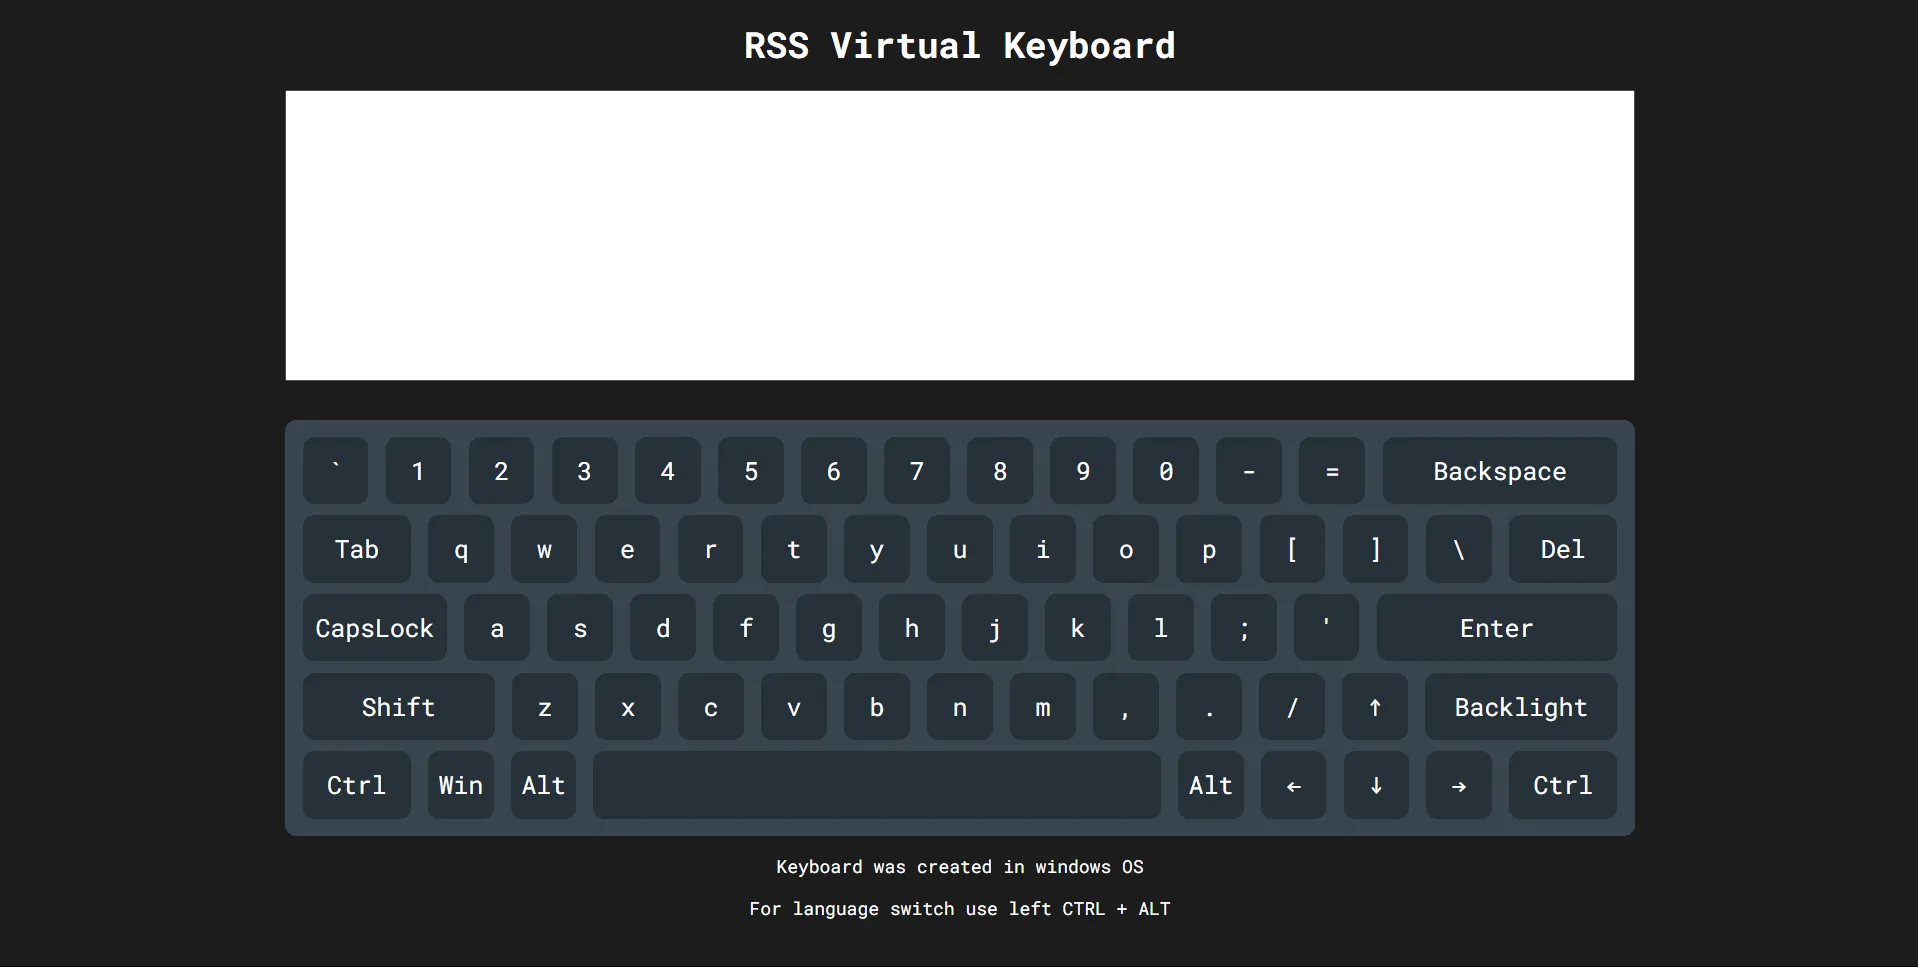Click the letter k key
Viewport: 1918px width, 967px height.
[x=1078, y=628]
